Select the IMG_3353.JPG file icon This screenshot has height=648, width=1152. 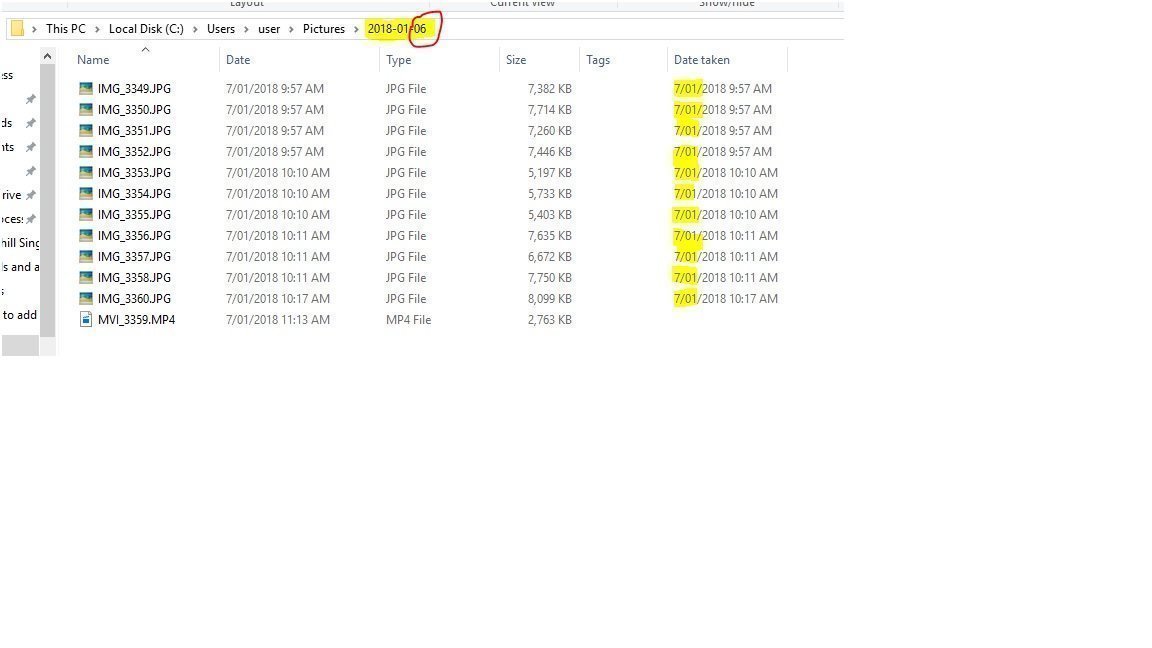pos(86,173)
